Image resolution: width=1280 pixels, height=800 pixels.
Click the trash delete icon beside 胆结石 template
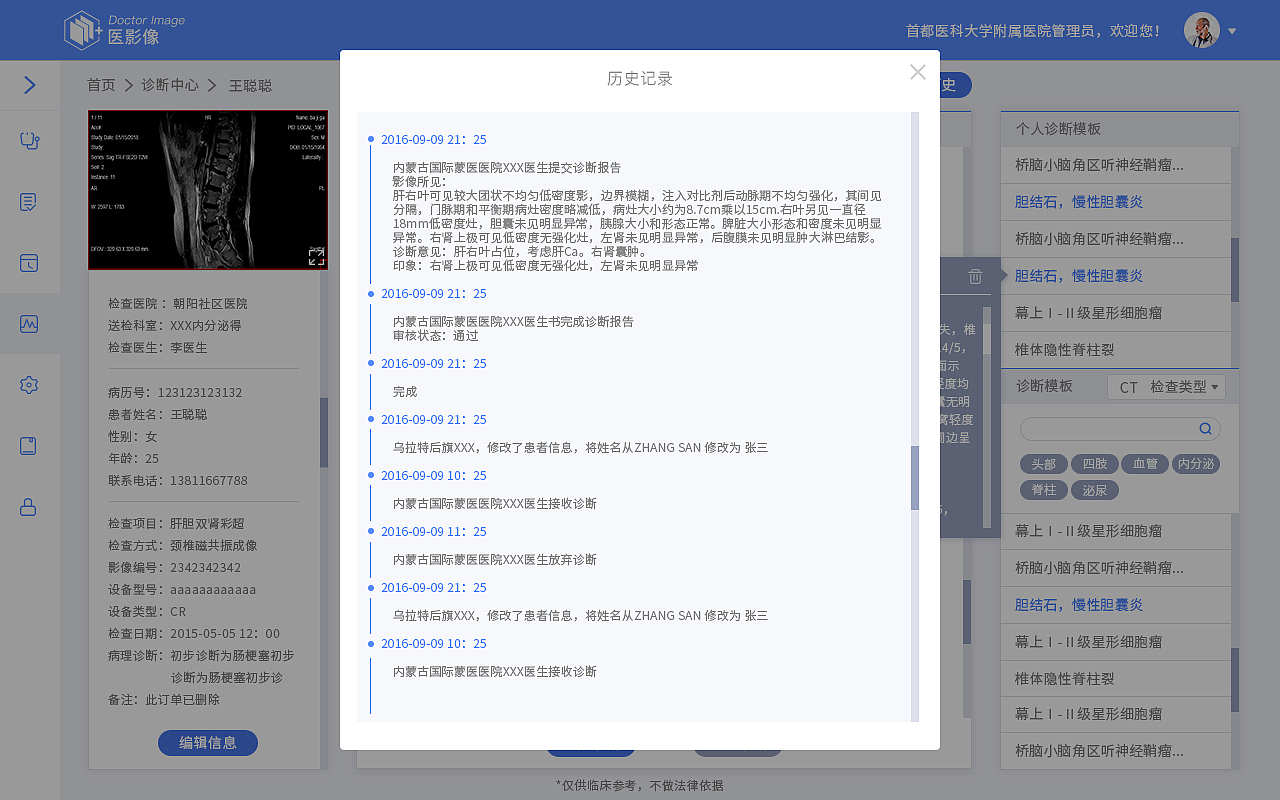975,274
